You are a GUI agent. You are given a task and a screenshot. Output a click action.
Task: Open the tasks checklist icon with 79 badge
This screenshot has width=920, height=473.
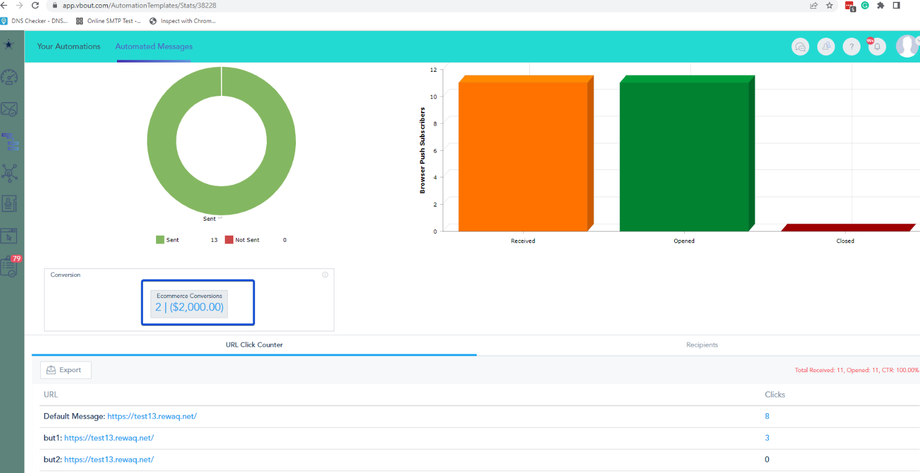point(10,267)
